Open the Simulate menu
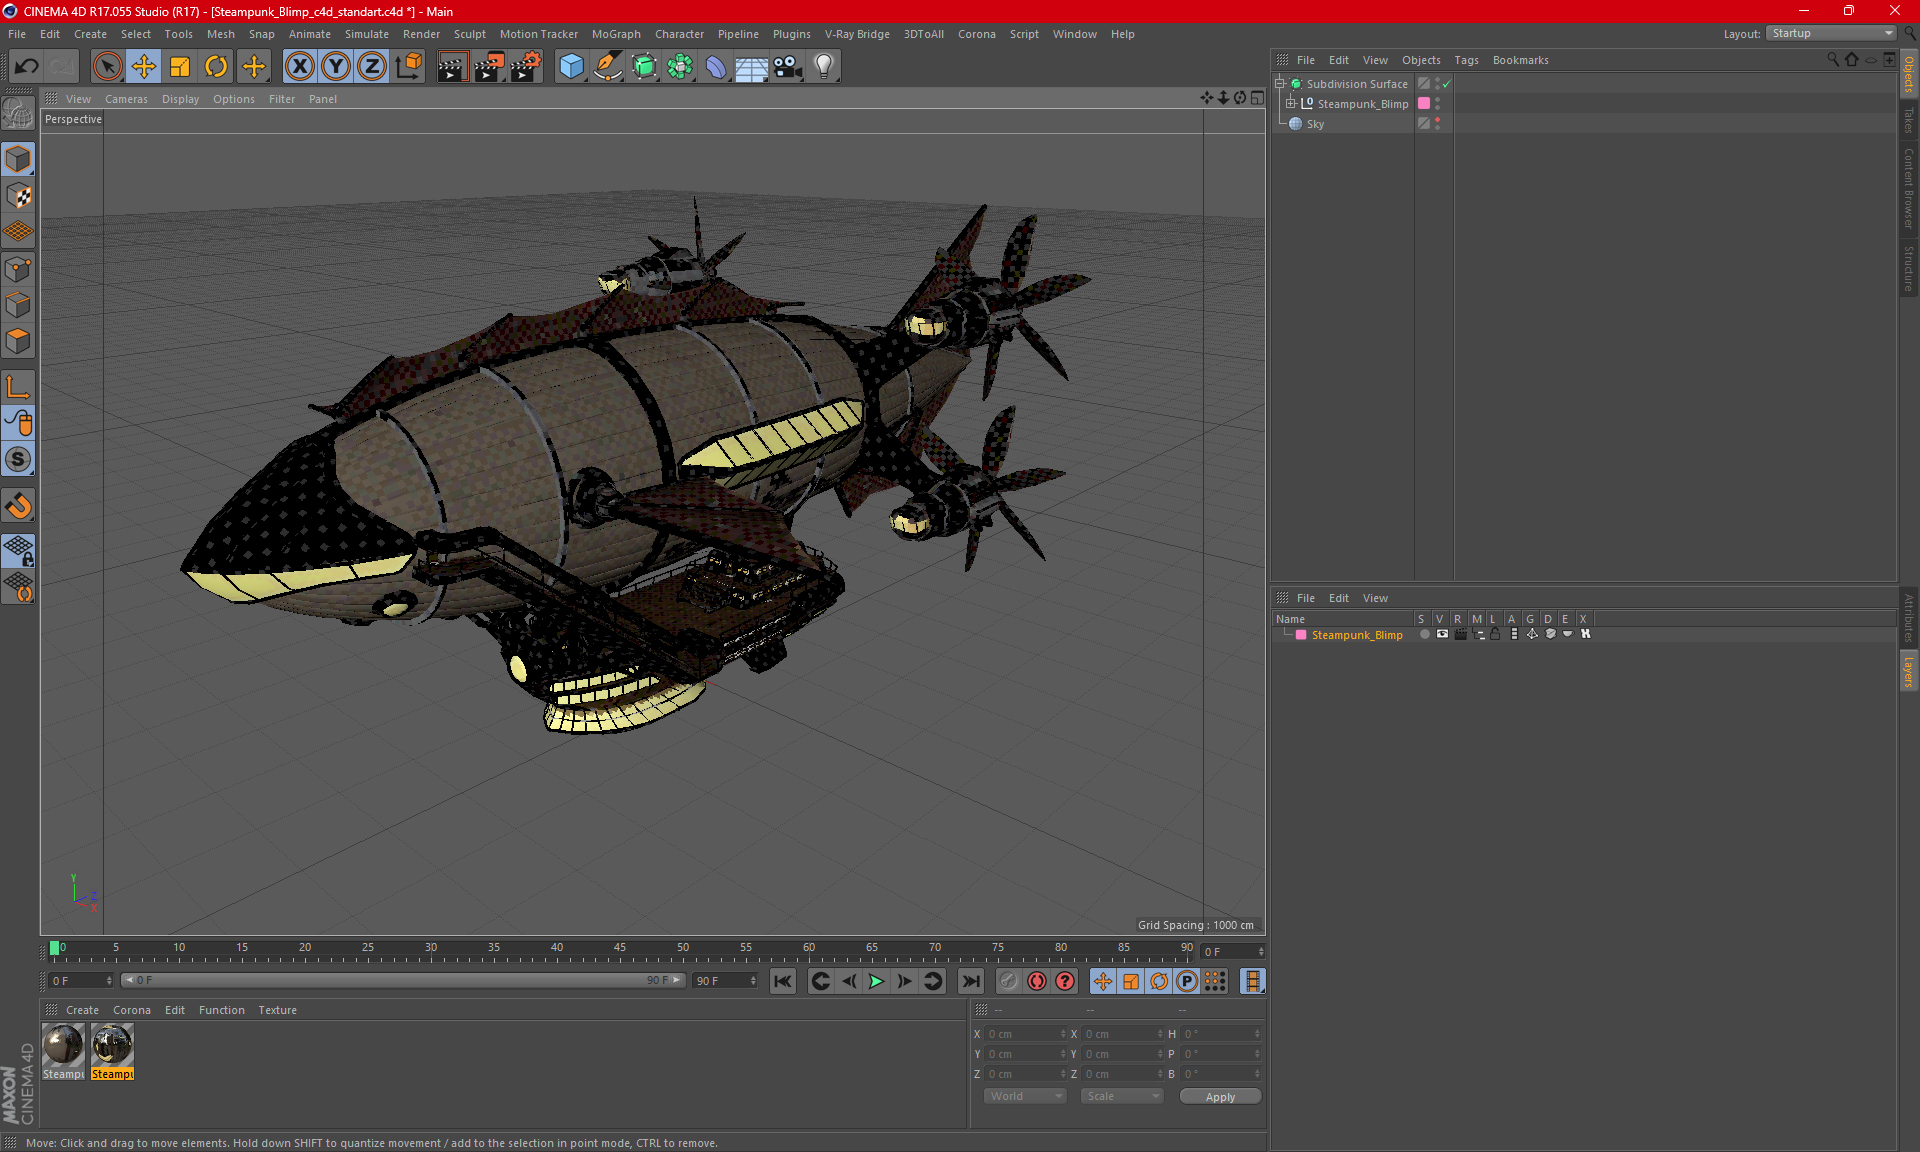Screen dimensions: 1920x1152 point(367,34)
